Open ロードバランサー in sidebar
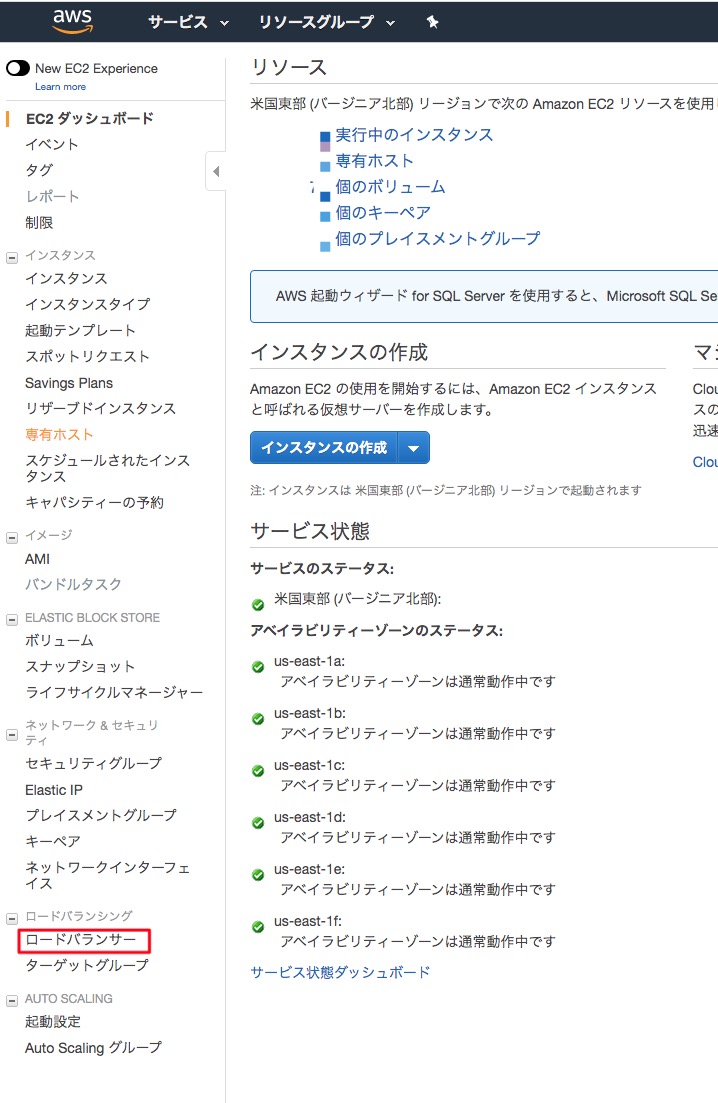This screenshot has width=718, height=1103. [81, 940]
